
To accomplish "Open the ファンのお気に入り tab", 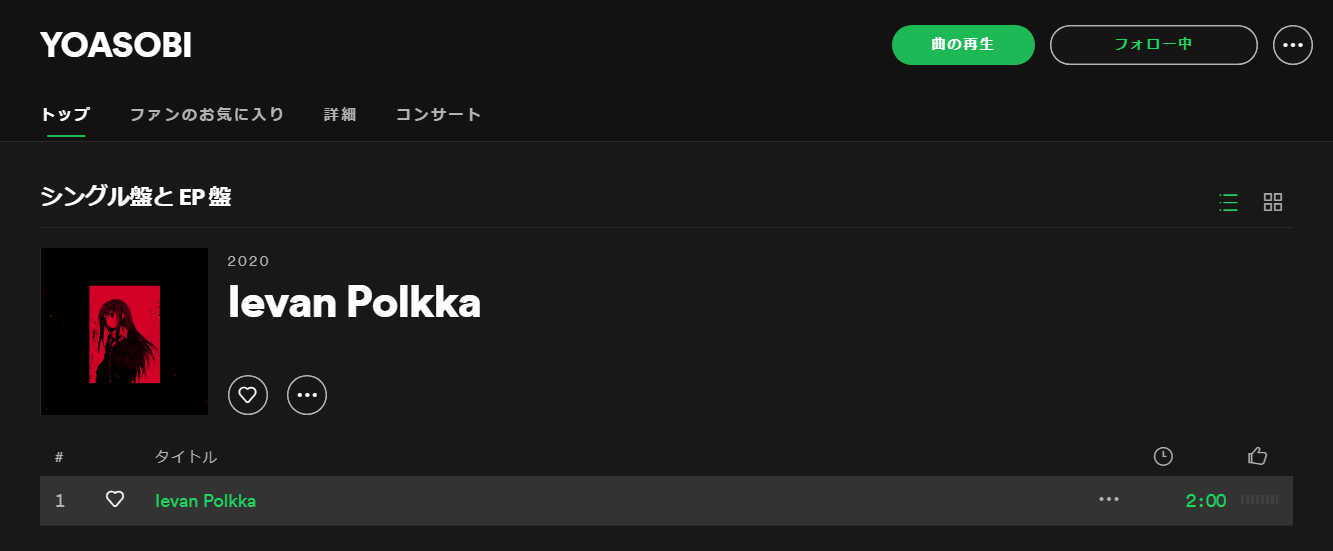I will pyautogui.click(x=207, y=115).
